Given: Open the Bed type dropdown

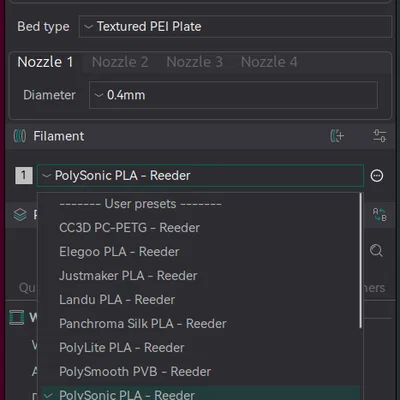Looking at the screenshot, I should tap(235, 26).
